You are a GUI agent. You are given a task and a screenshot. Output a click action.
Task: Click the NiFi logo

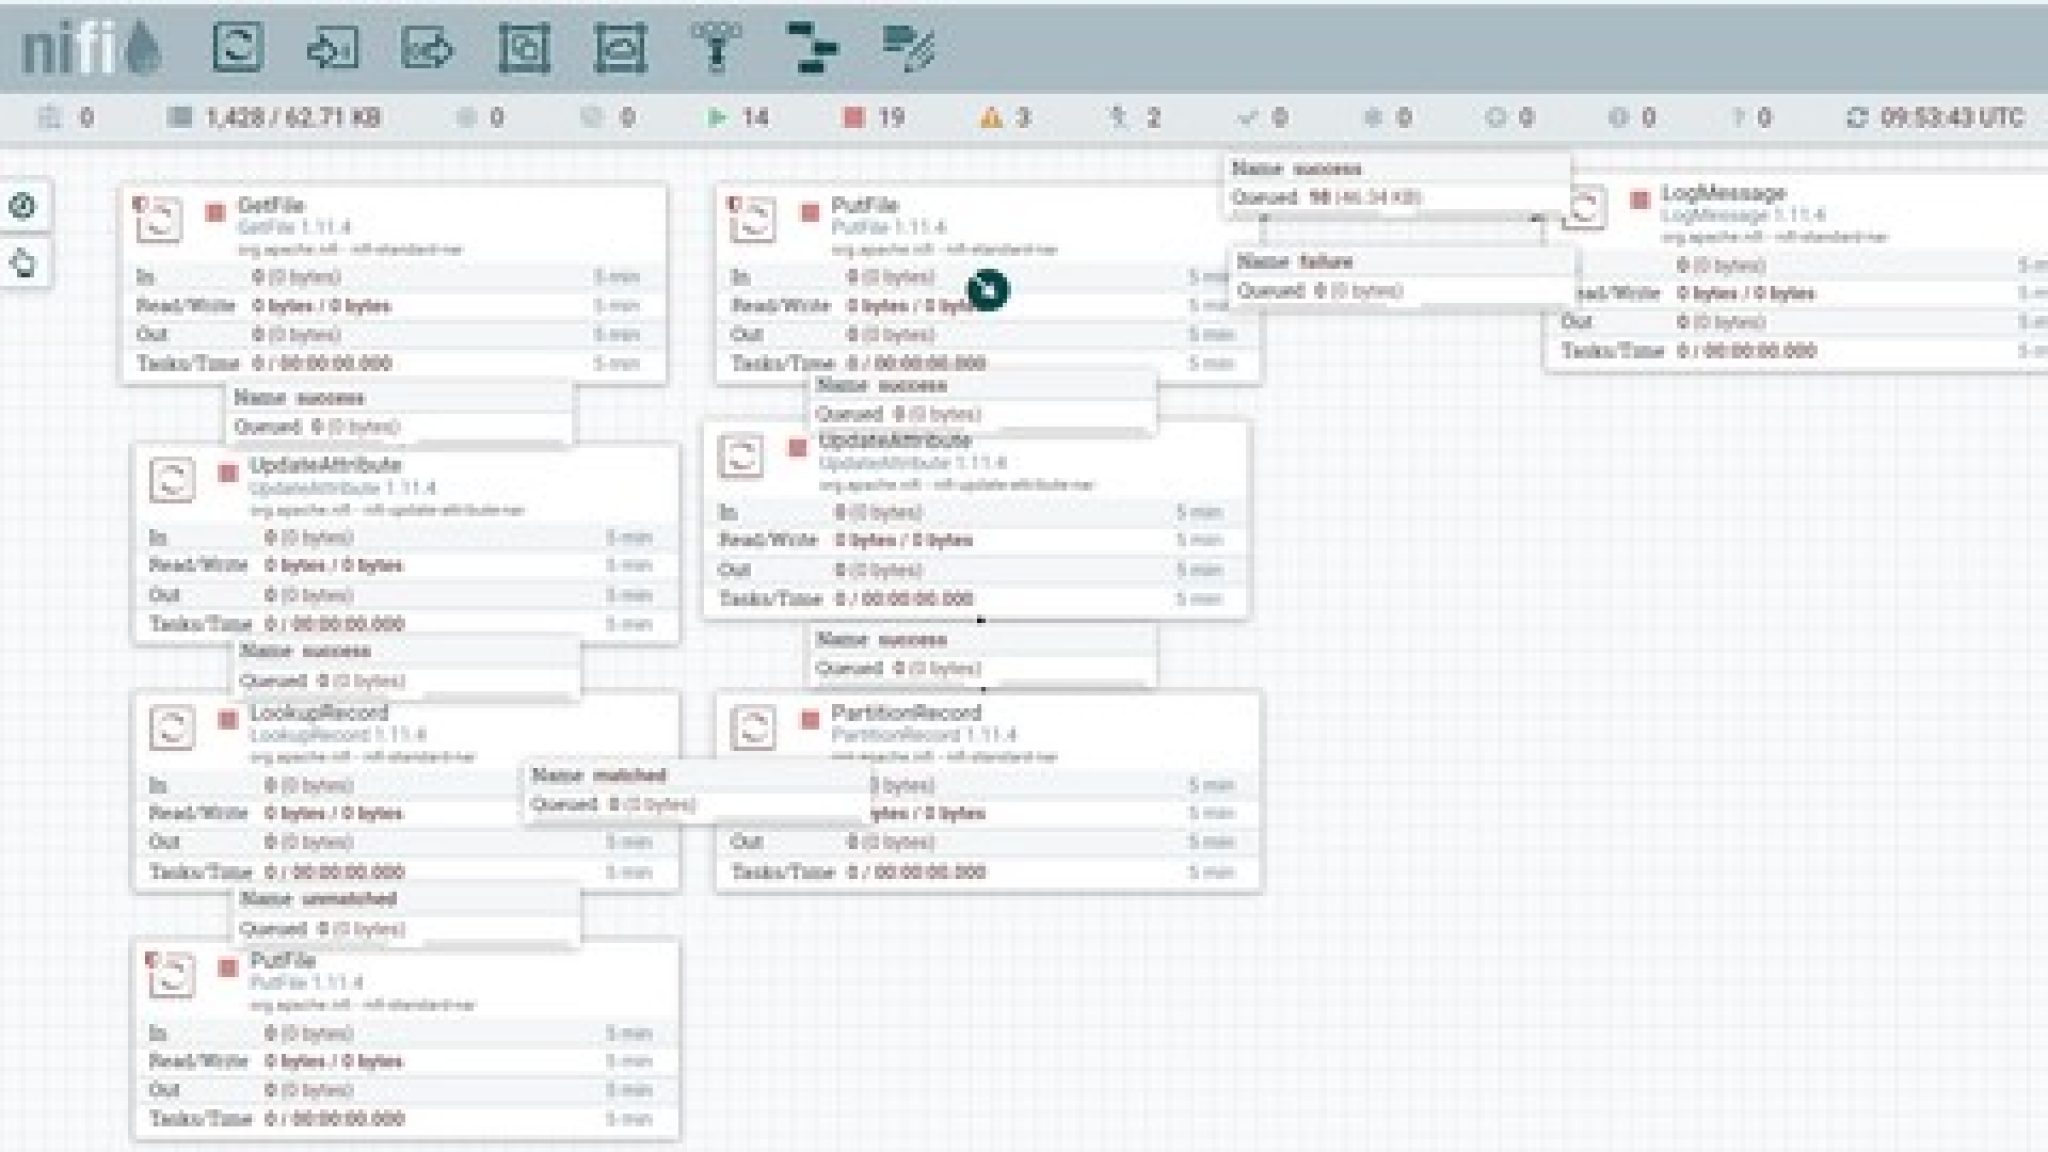point(92,48)
